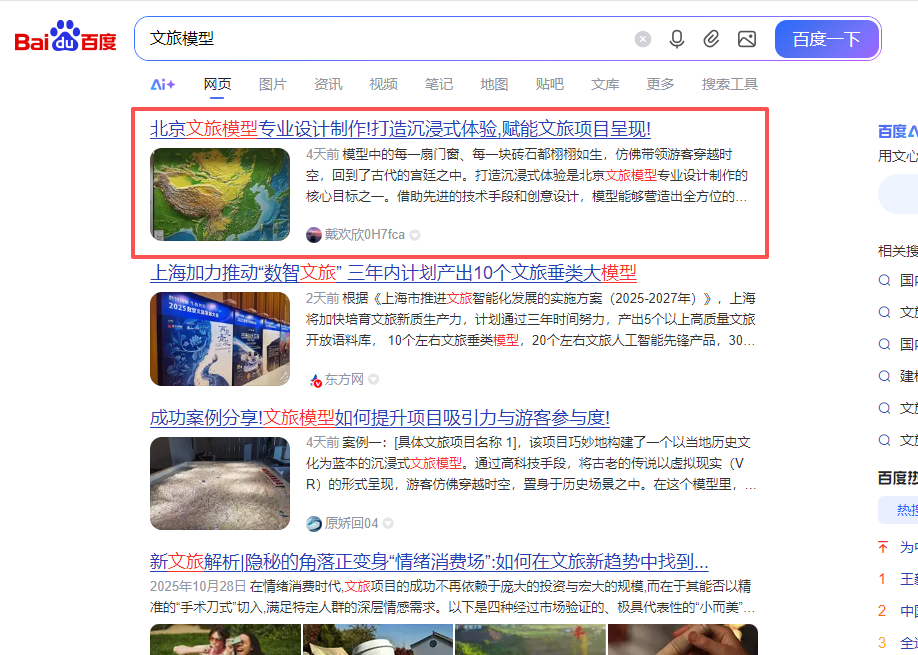Start voice search with microphone icon

(x=677, y=39)
